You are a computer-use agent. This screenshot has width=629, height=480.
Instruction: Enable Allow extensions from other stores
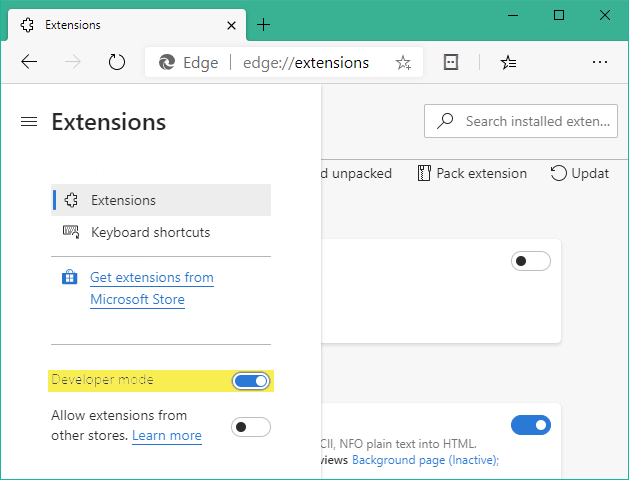[251, 427]
